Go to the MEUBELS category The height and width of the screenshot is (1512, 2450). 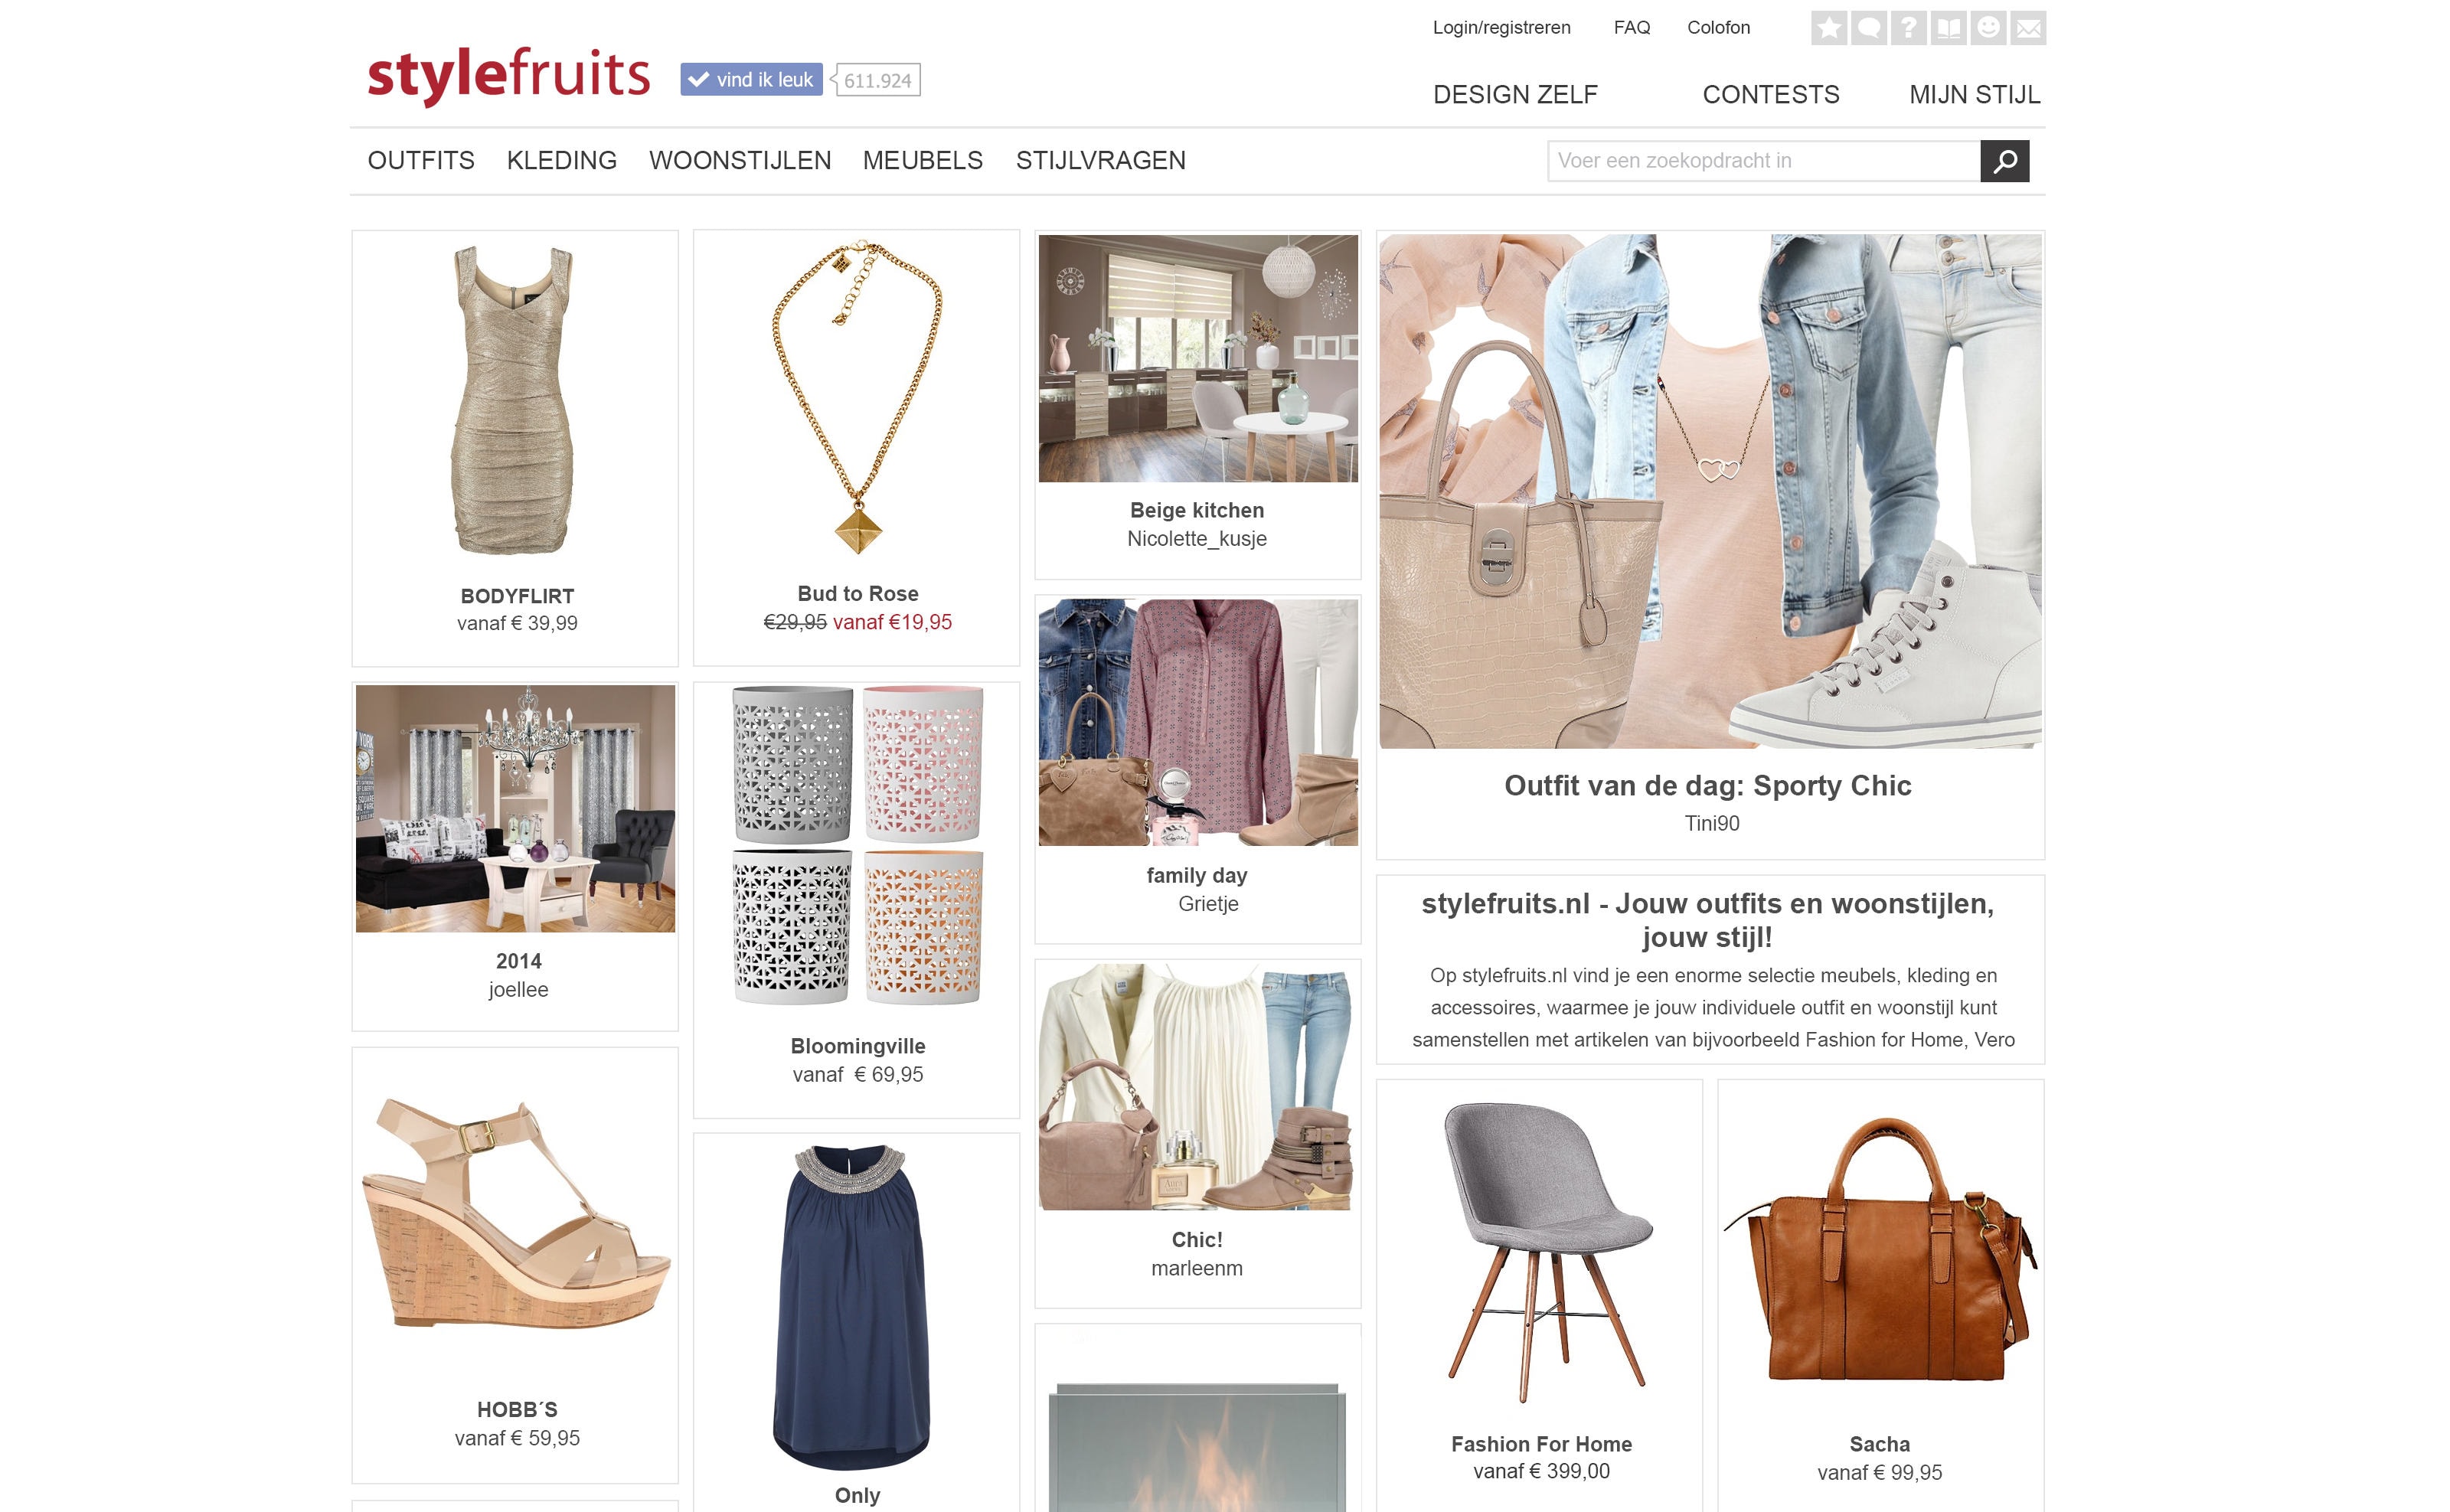tap(922, 161)
